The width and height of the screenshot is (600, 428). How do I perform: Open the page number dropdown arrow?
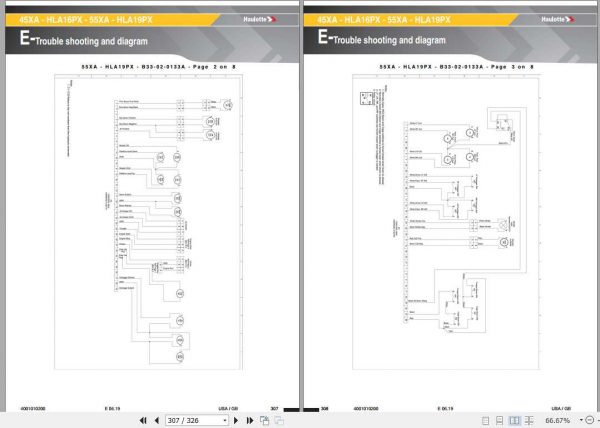coord(225,420)
